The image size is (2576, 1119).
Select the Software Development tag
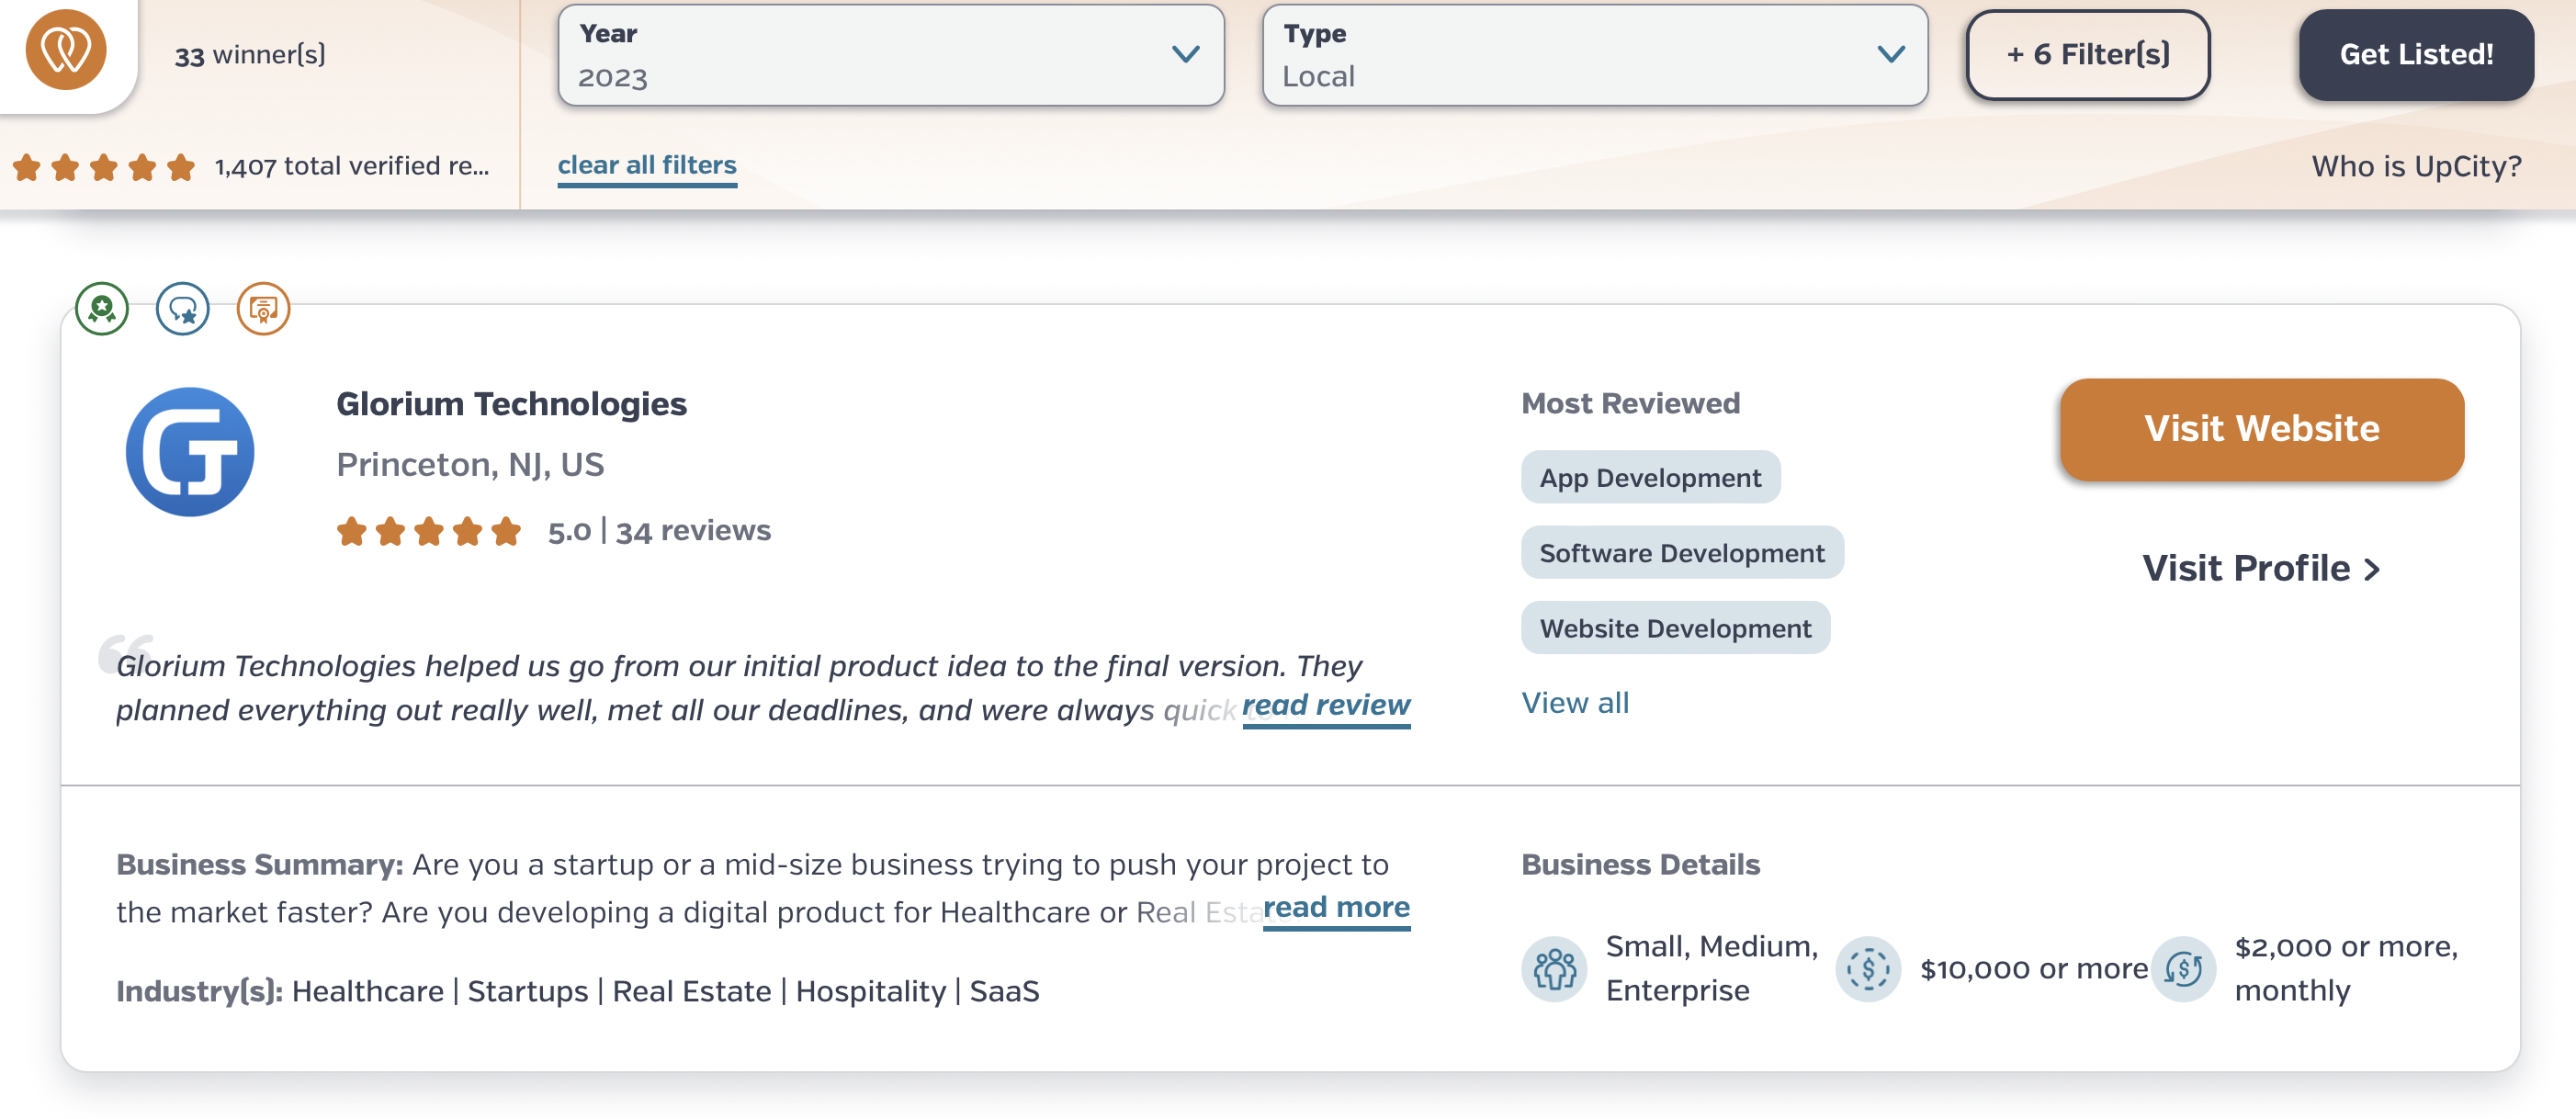[1682, 552]
